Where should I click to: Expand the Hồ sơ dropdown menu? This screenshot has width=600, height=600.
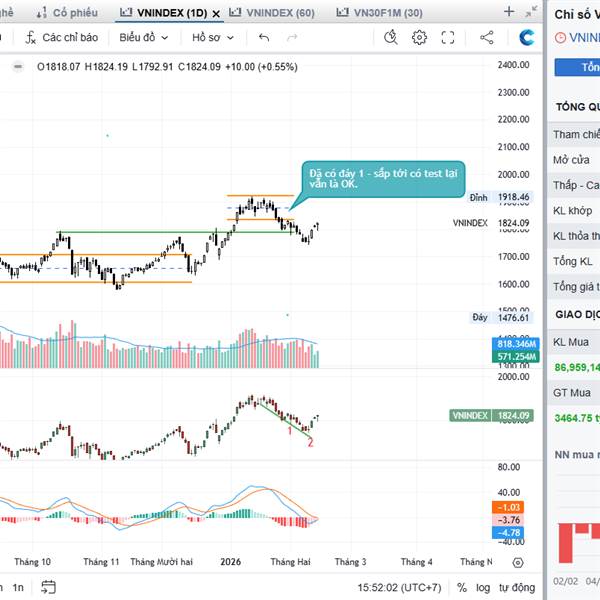[213, 38]
